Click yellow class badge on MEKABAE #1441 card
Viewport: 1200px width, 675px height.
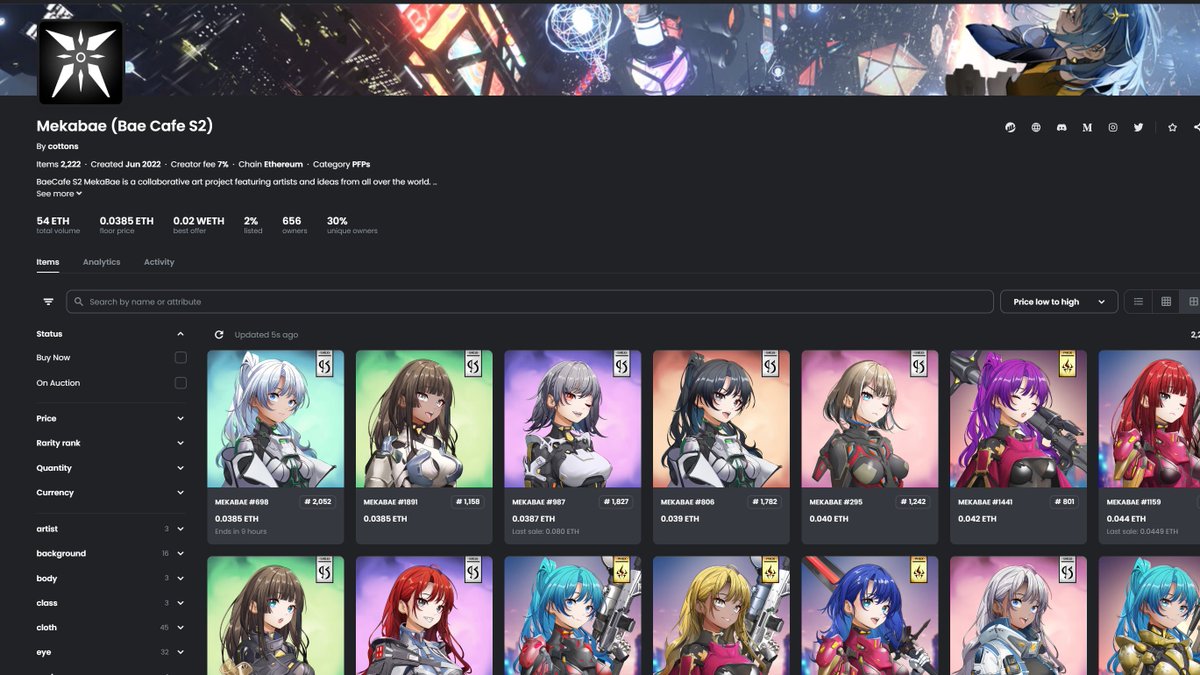(1067, 364)
